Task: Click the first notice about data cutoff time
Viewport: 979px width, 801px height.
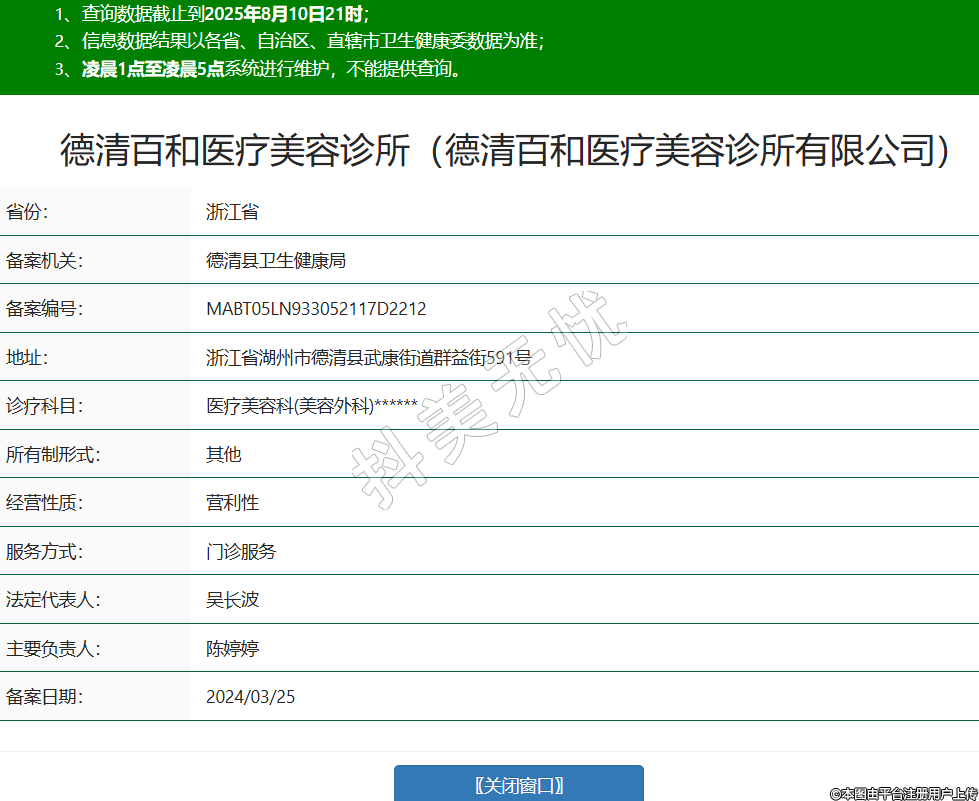Action: (x=212, y=14)
